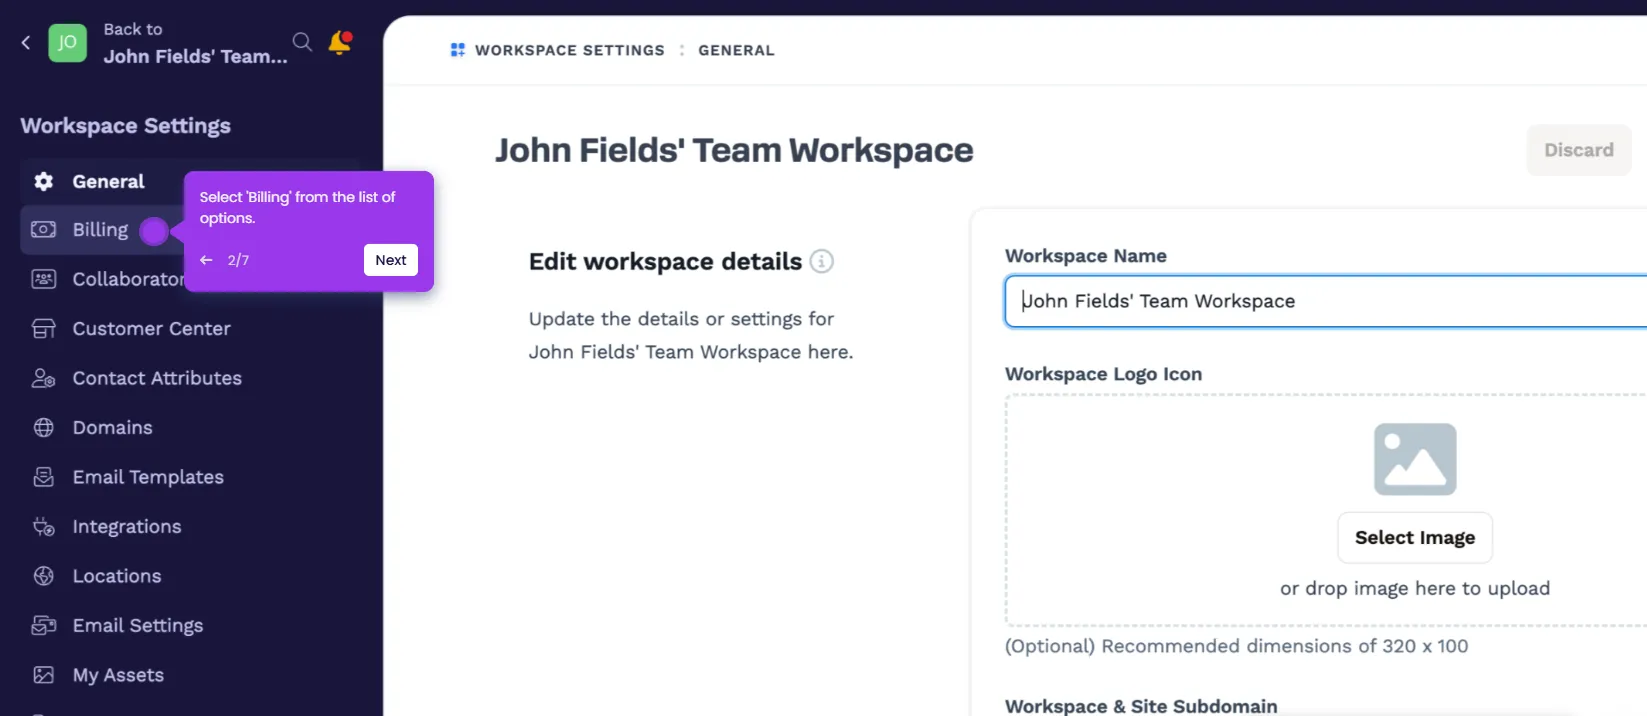The image size is (1647, 716).
Task: Click the Workspace Settings breadcrumb grid icon
Action: point(458,50)
